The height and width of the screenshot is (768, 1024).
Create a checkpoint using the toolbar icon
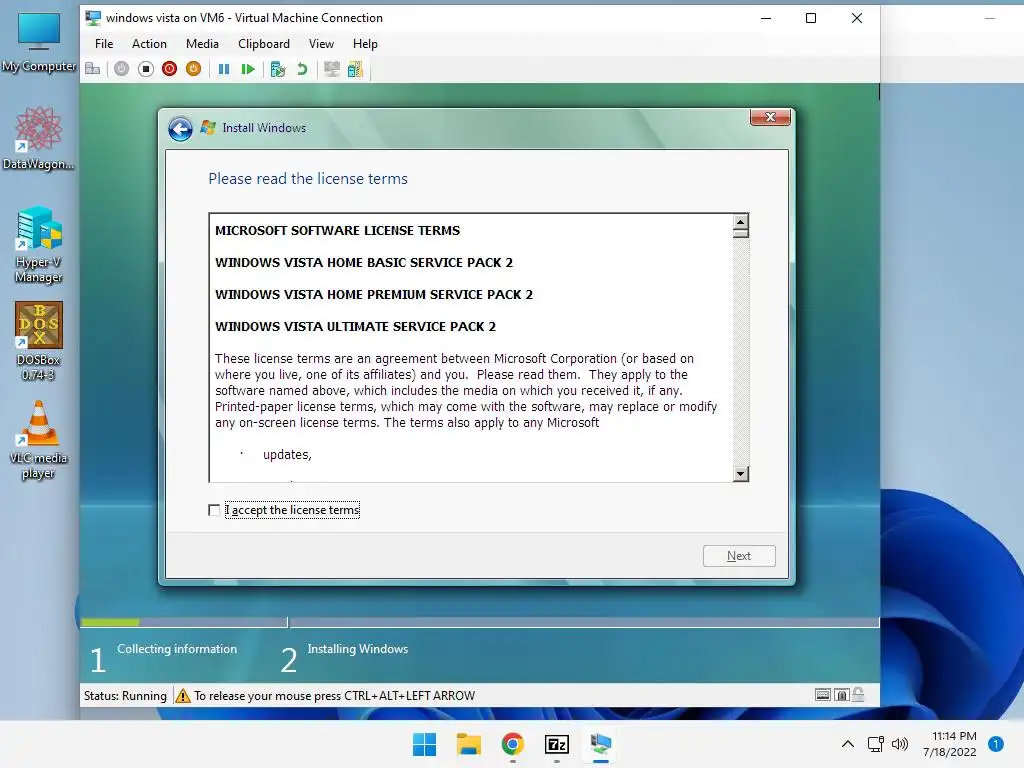[278, 69]
